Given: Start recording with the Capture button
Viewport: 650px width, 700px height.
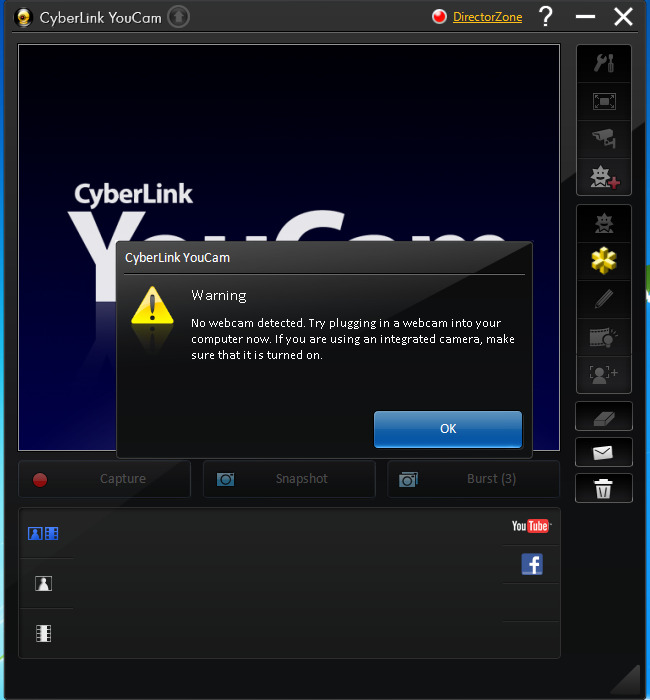Looking at the screenshot, I should coord(104,479).
